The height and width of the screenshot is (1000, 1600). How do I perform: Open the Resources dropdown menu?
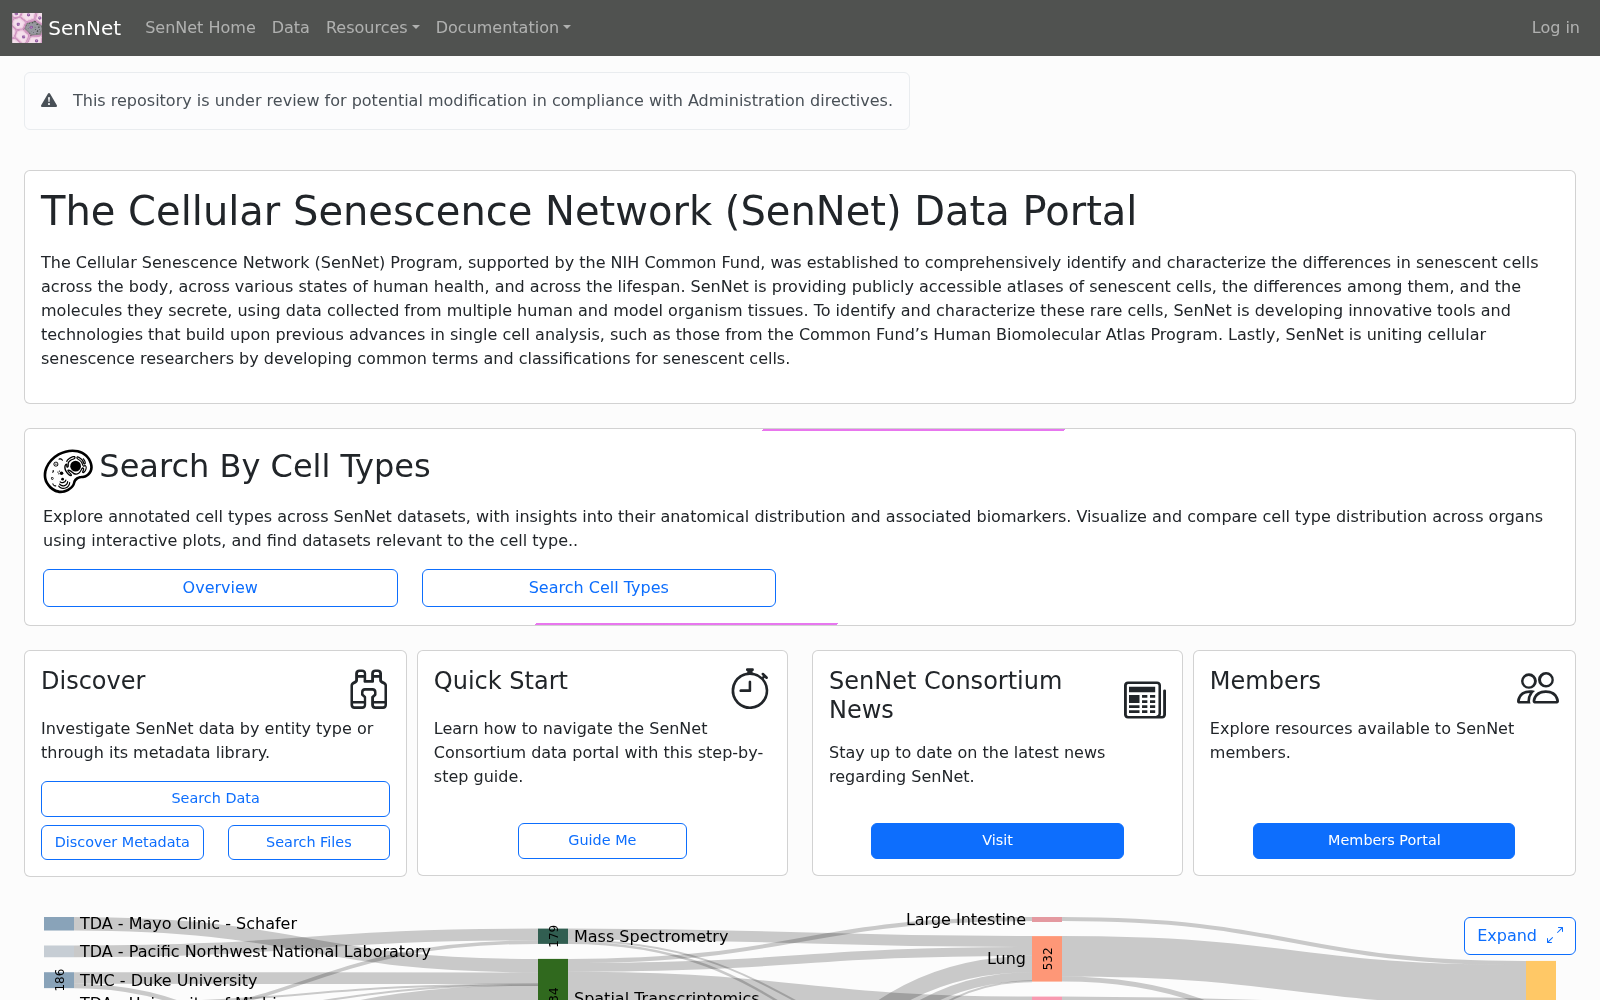[372, 28]
